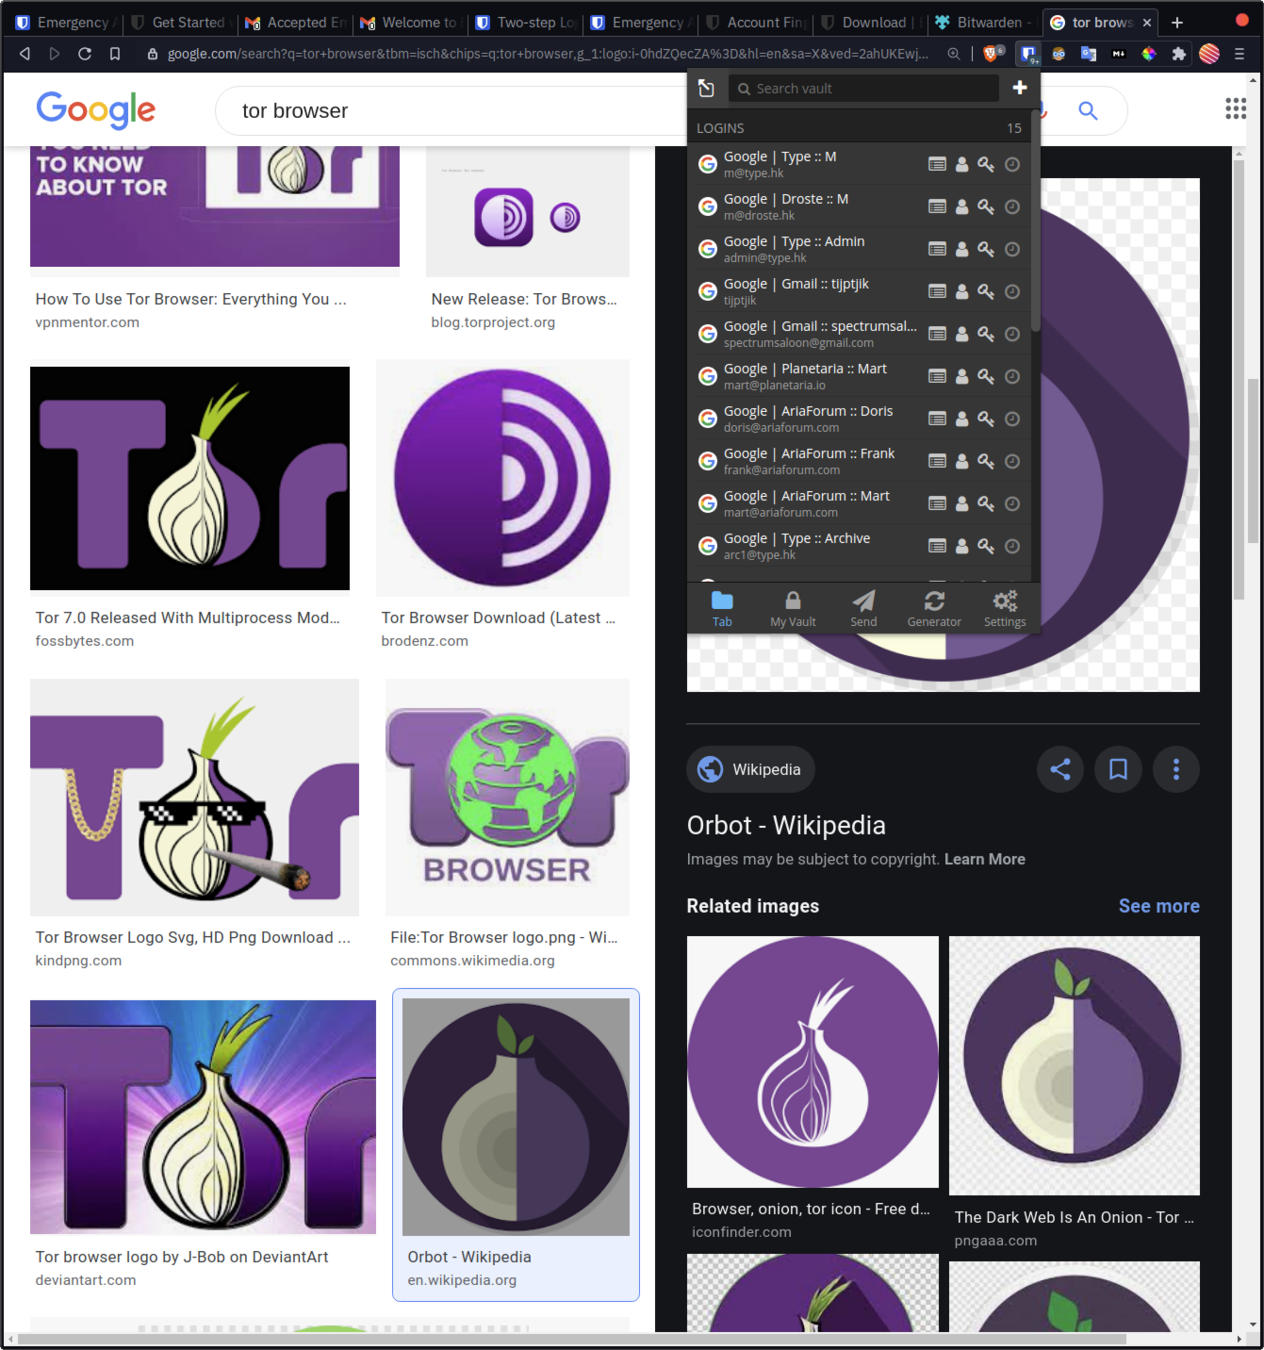Open related image 'Browser, onion, tor icon'
Screen dimensions: 1264x1350
[x=813, y=1061]
